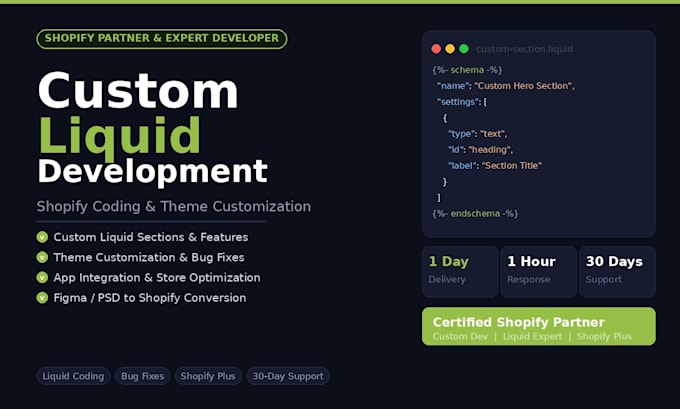
Task: Click the 1 Day Delivery card
Action: click(x=460, y=272)
